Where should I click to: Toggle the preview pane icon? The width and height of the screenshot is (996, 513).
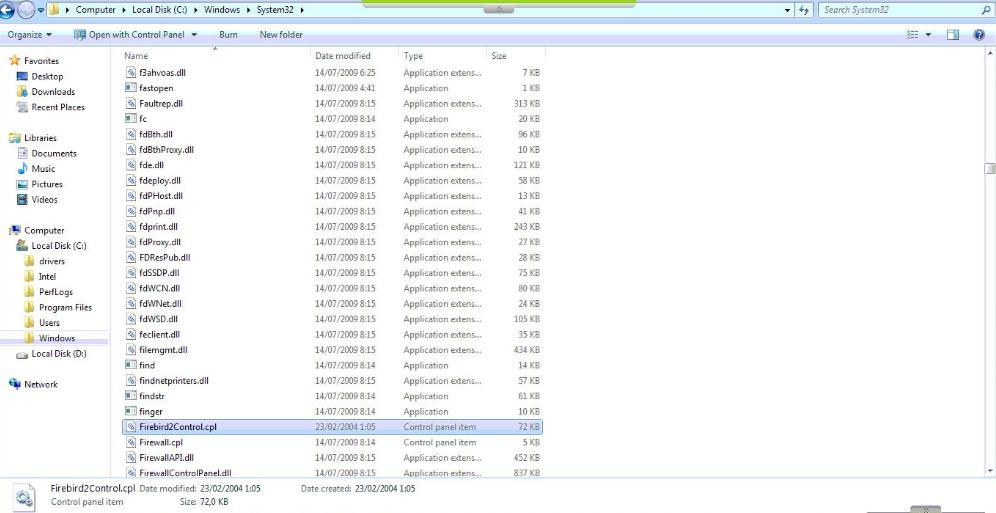(x=953, y=35)
